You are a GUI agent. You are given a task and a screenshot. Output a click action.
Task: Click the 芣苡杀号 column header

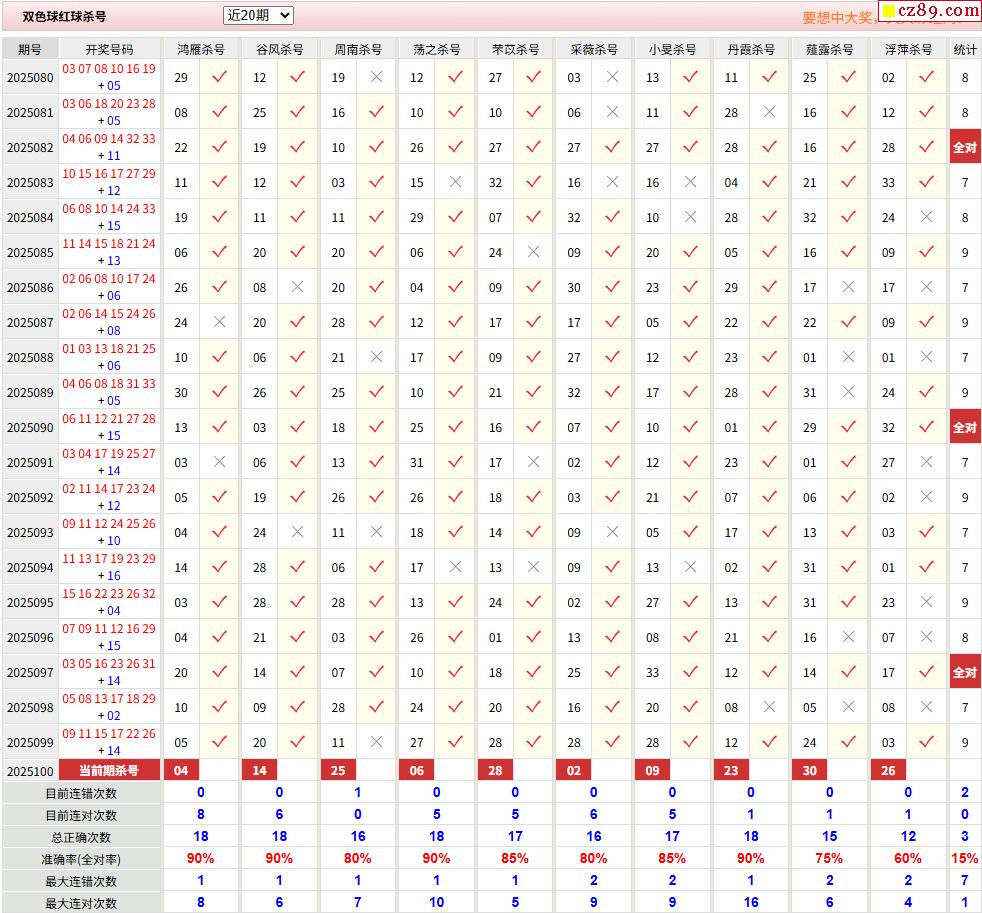point(515,49)
